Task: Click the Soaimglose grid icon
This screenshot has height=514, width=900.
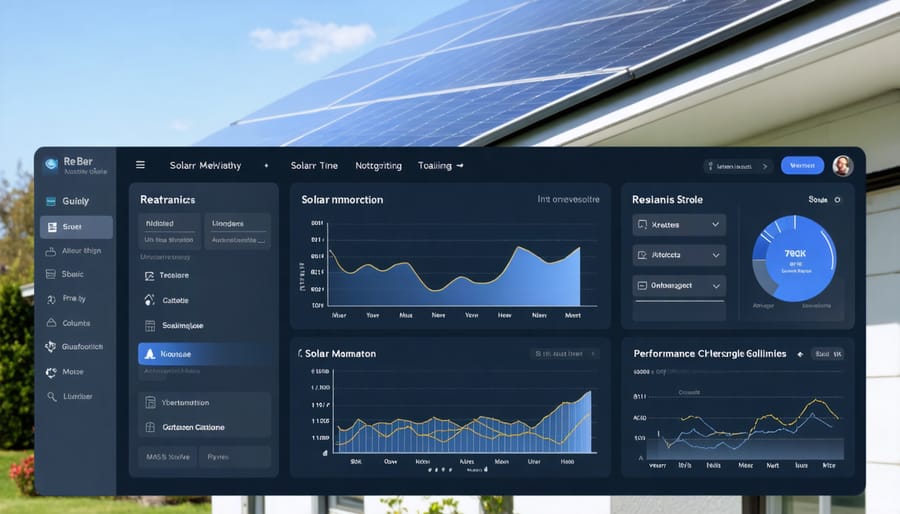Action: (150, 326)
